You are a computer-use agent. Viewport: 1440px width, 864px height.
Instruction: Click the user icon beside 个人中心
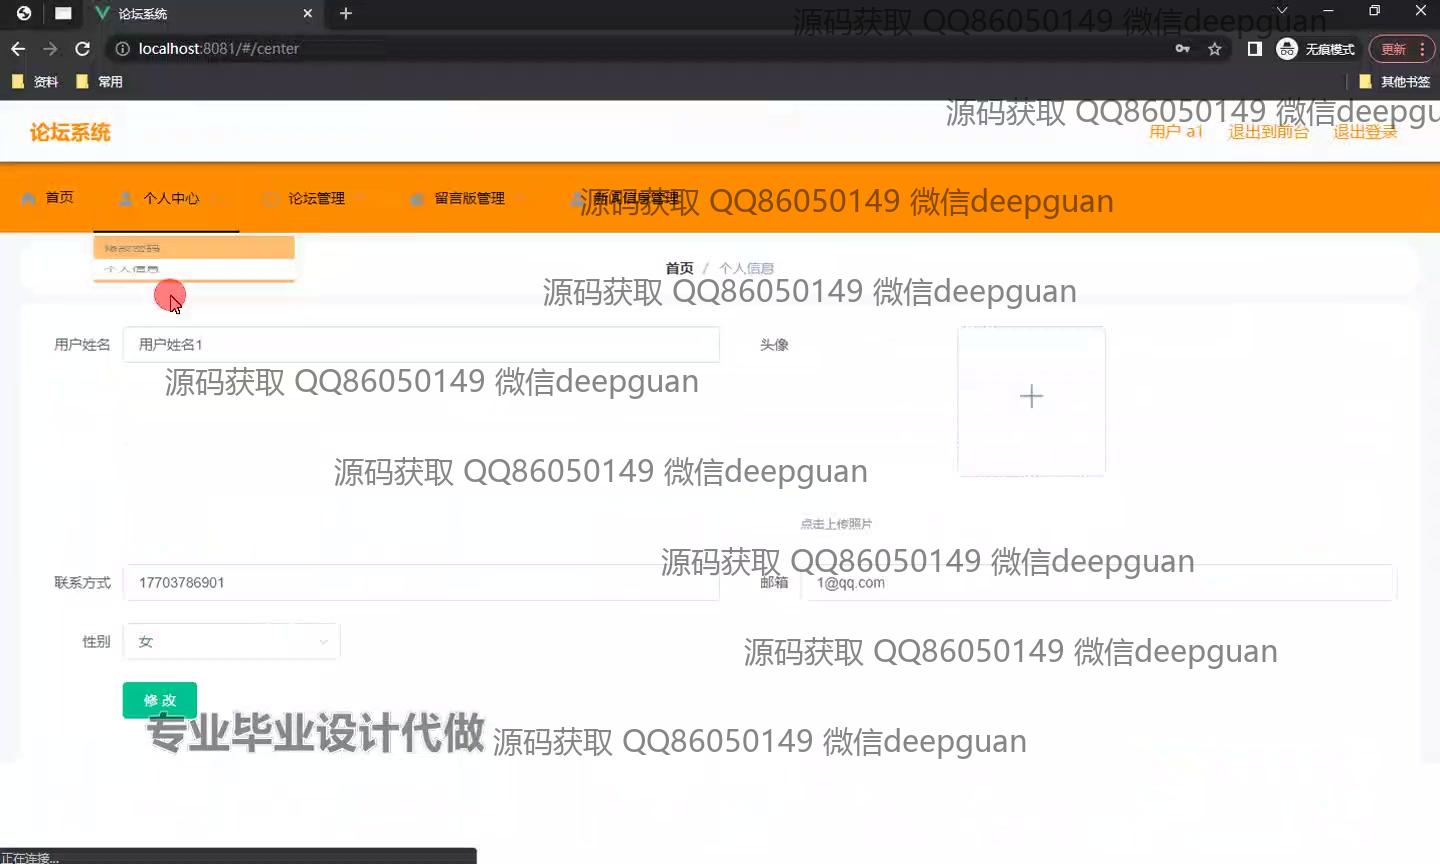coord(126,198)
